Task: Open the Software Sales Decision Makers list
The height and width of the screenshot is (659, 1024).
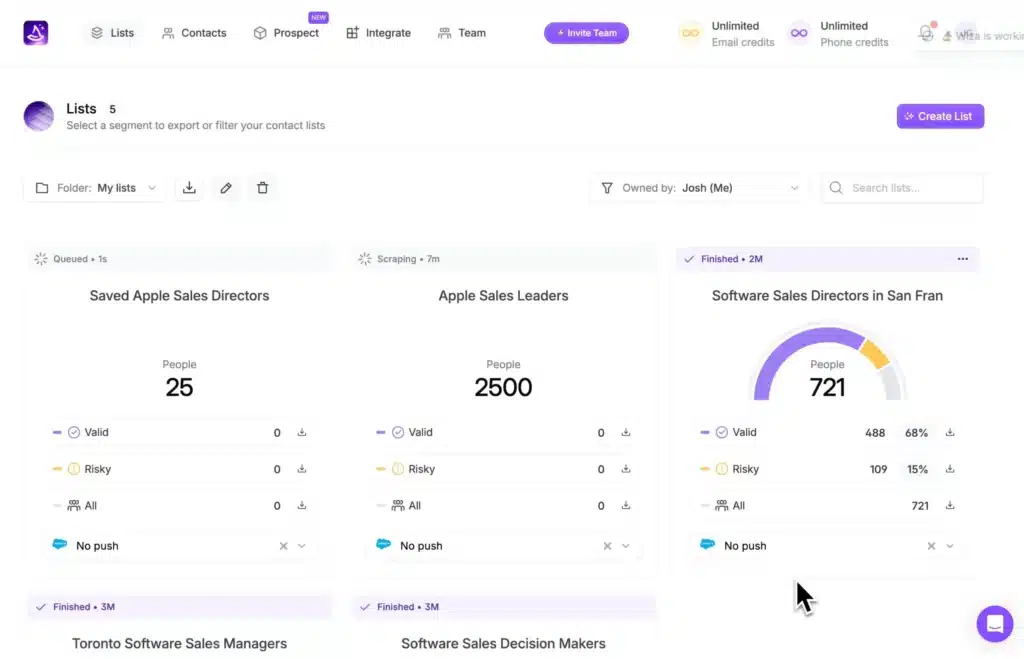Action: pyautogui.click(x=504, y=644)
